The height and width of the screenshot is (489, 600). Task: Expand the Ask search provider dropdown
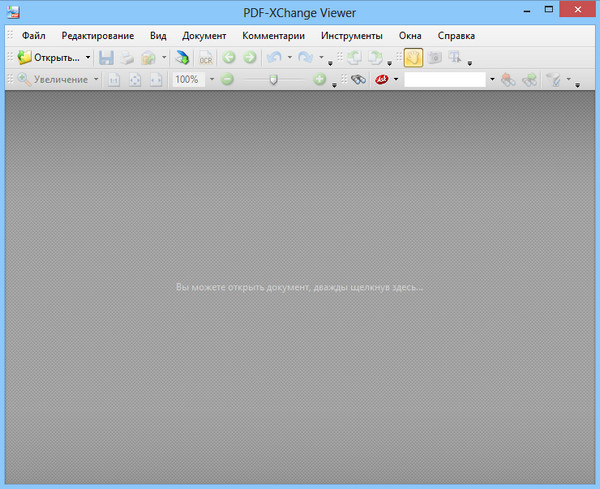click(396, 79)
